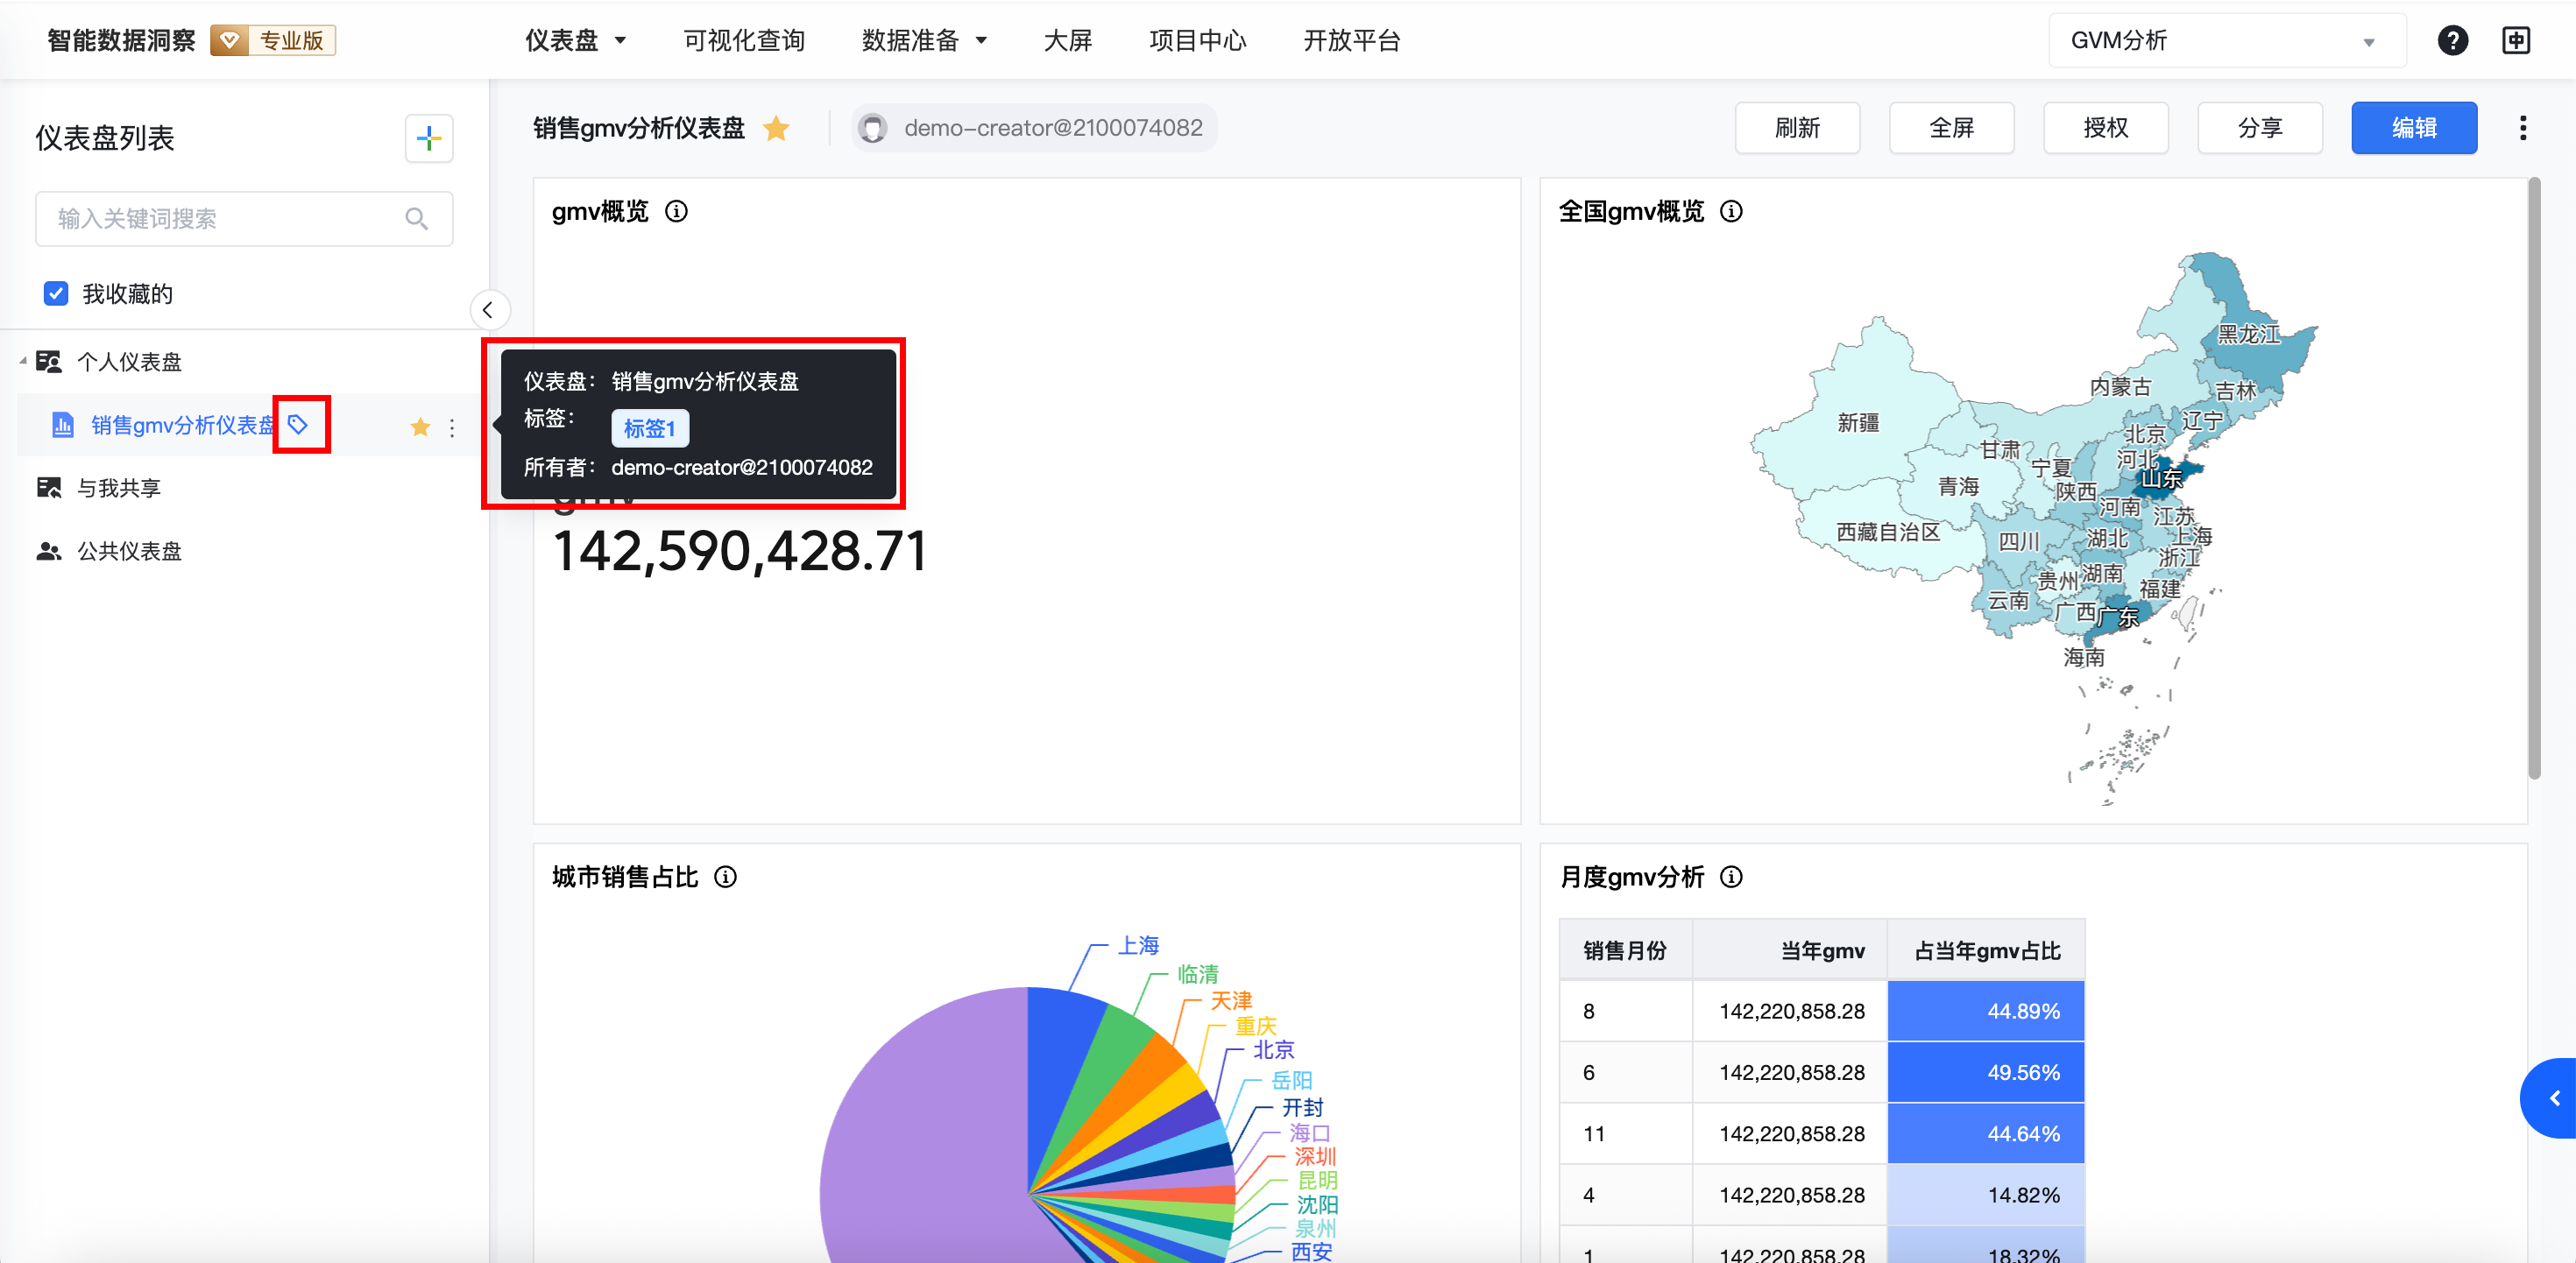Click info icon next to 月度gmv分析
This screenshot has height=1263, width=2576.
click(x=1731, y=877)
